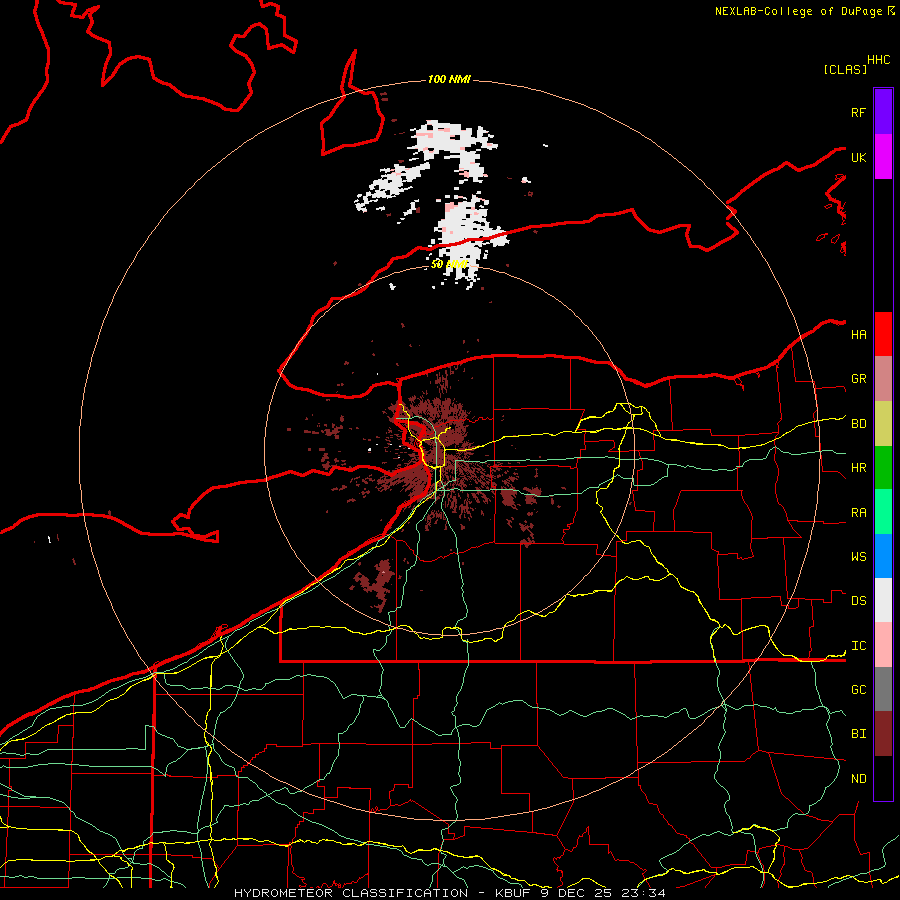Click the HR legend label
Image resolution: width=900 pixels, height=900 pixels.
tap(858, 468)
